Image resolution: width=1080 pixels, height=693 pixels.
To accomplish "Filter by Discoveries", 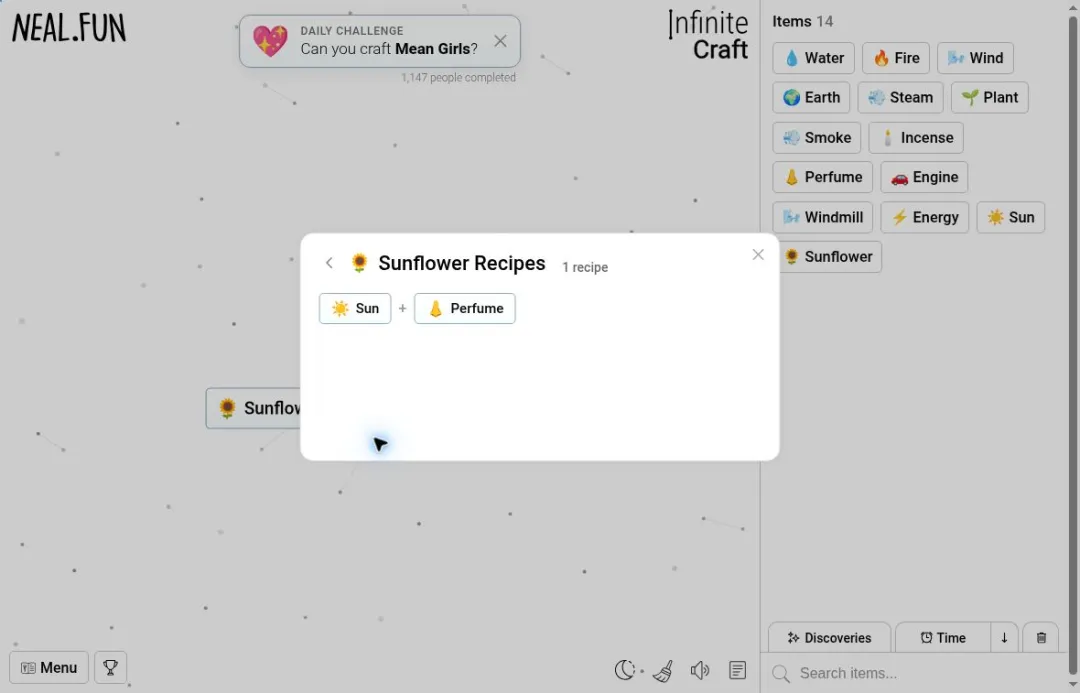I will coord(829,638).
